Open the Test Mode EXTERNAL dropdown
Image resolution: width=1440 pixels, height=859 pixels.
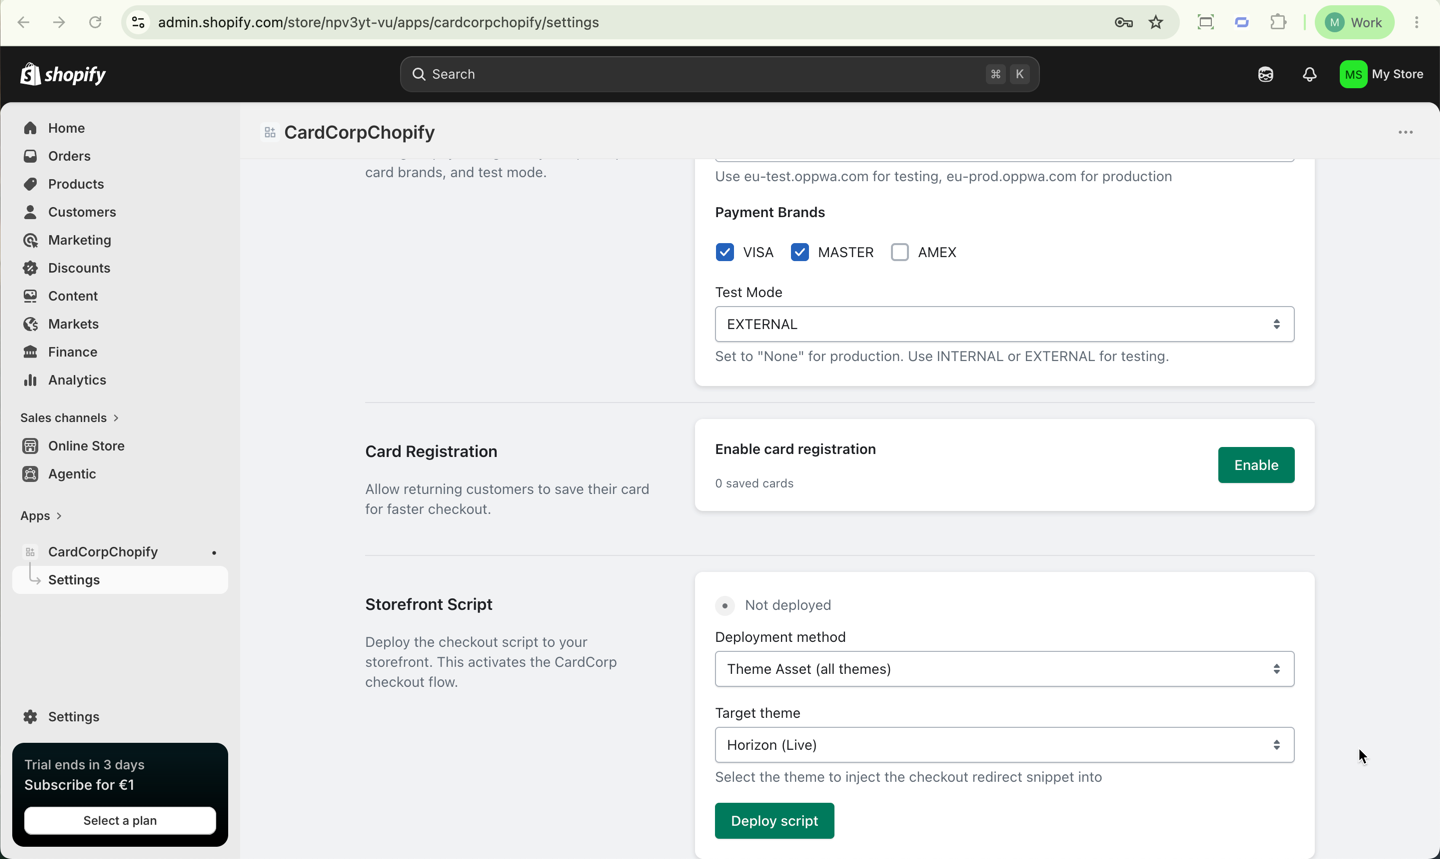1004,324
